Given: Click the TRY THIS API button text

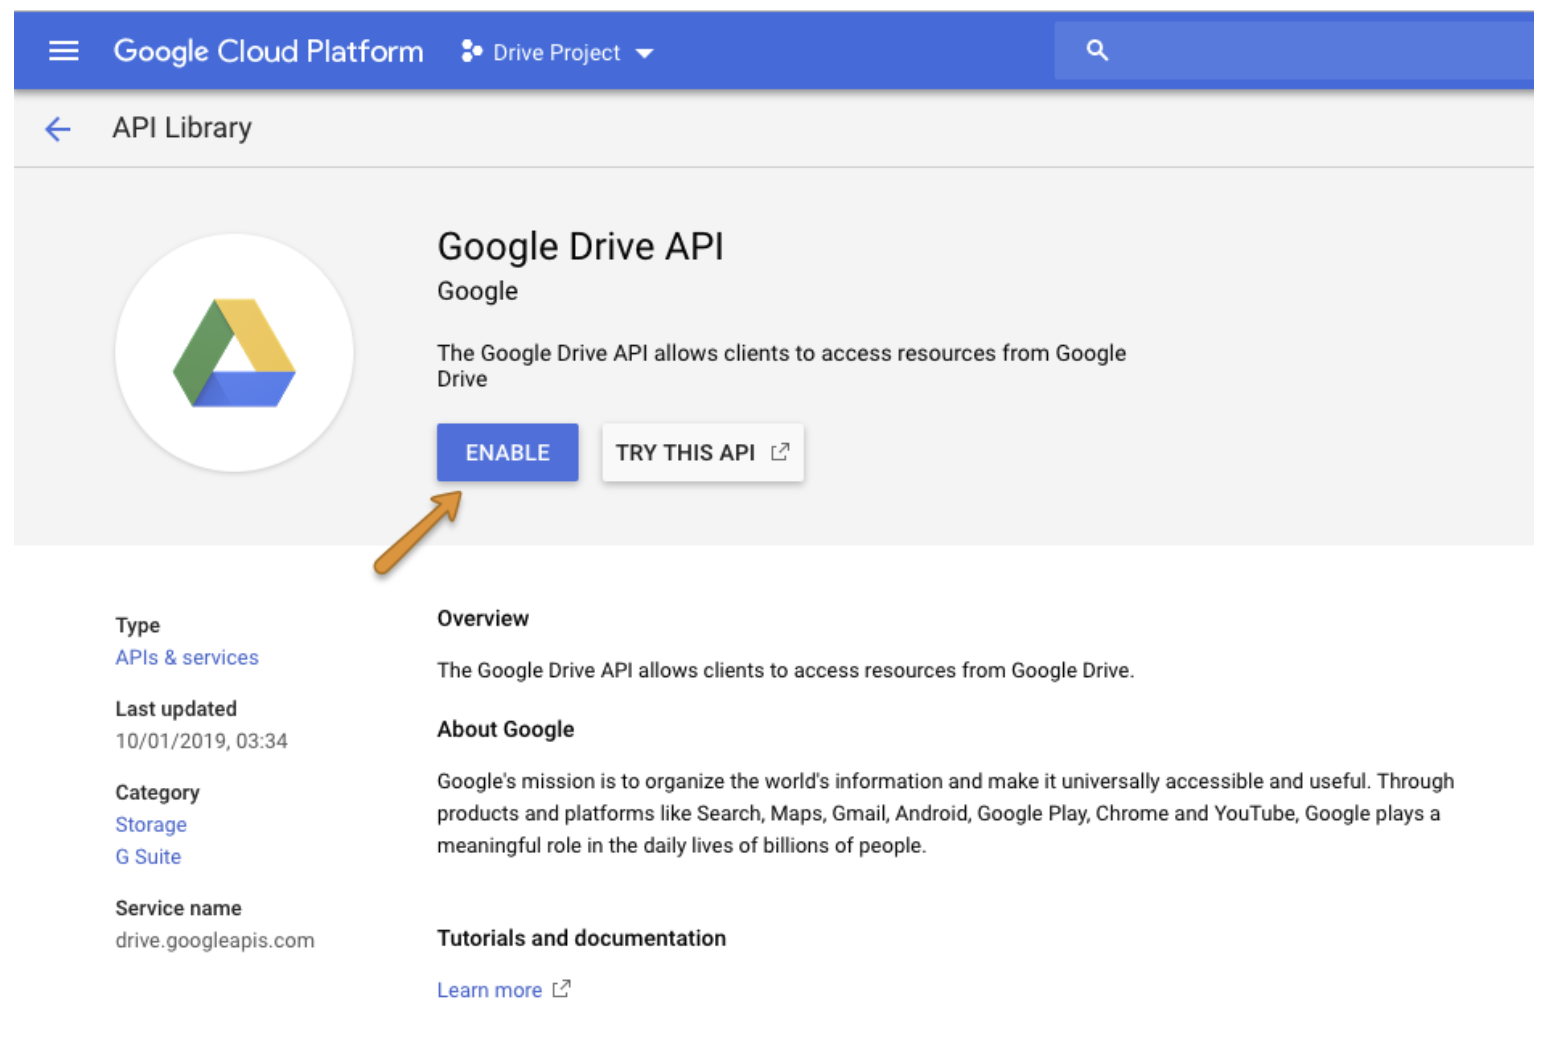Looking at the screenshot, I should pos(685,453).
